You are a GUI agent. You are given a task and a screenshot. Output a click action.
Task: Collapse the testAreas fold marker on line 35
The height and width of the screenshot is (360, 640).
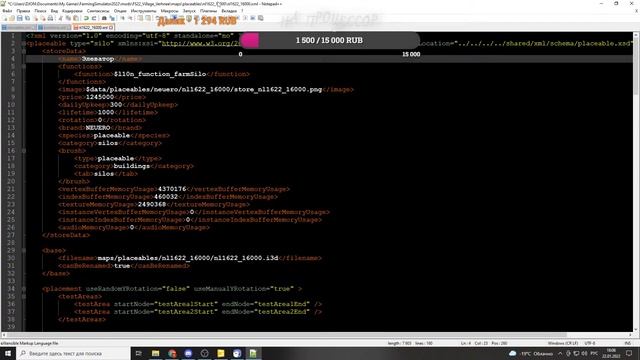click(x=24, y=297)
